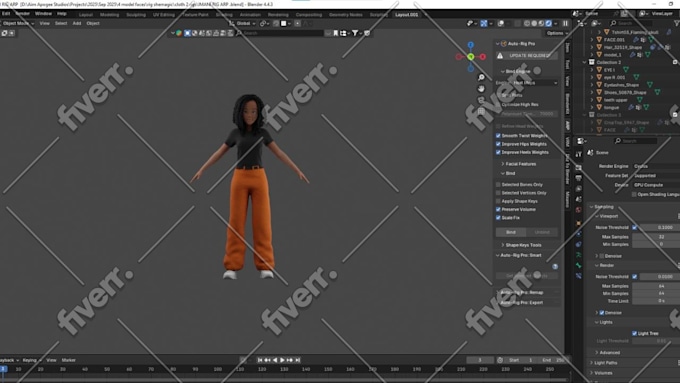The width and height of the screenshot is (680, 383).
Task: Click the viewport zoom magnifier gizmo
Action: 481,77
